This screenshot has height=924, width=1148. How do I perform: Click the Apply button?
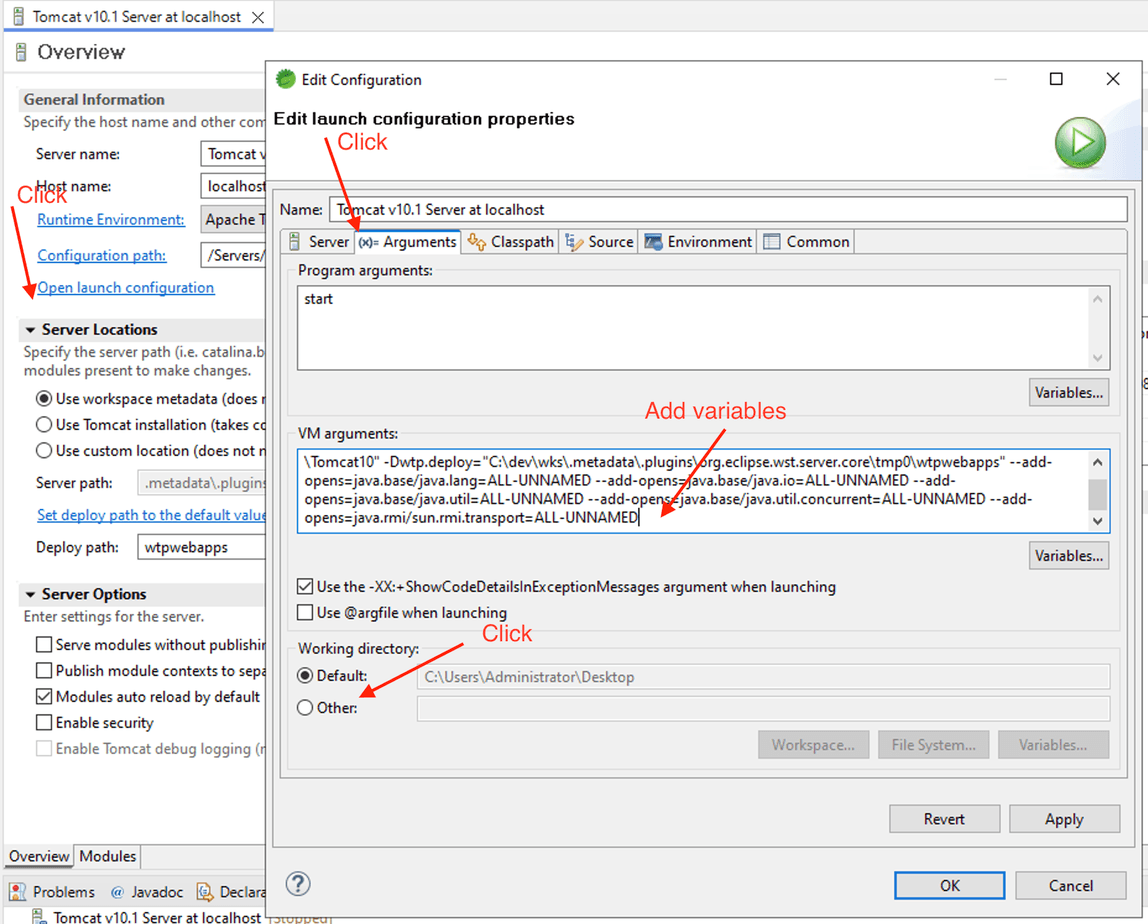click(1064, 818)
